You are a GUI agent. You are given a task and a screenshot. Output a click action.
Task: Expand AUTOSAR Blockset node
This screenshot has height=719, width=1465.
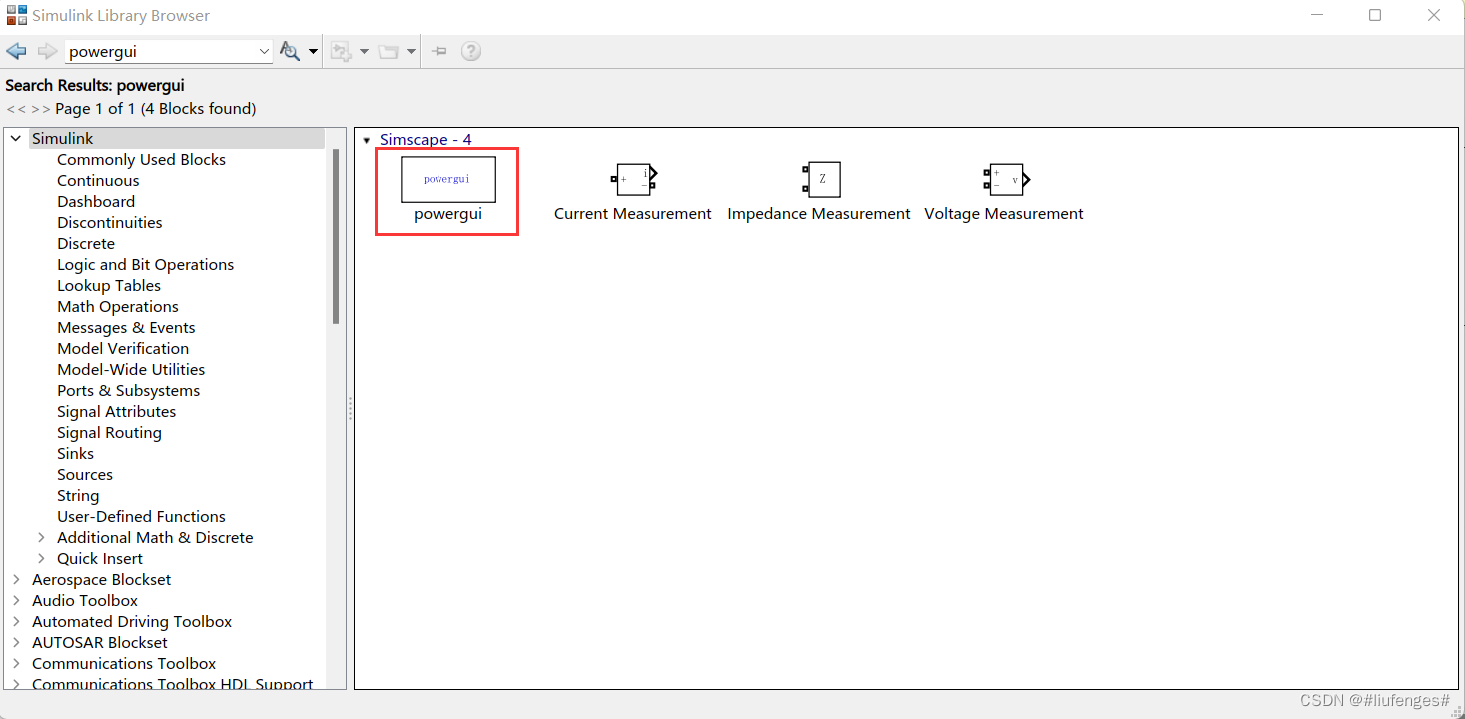coord(16,643)
